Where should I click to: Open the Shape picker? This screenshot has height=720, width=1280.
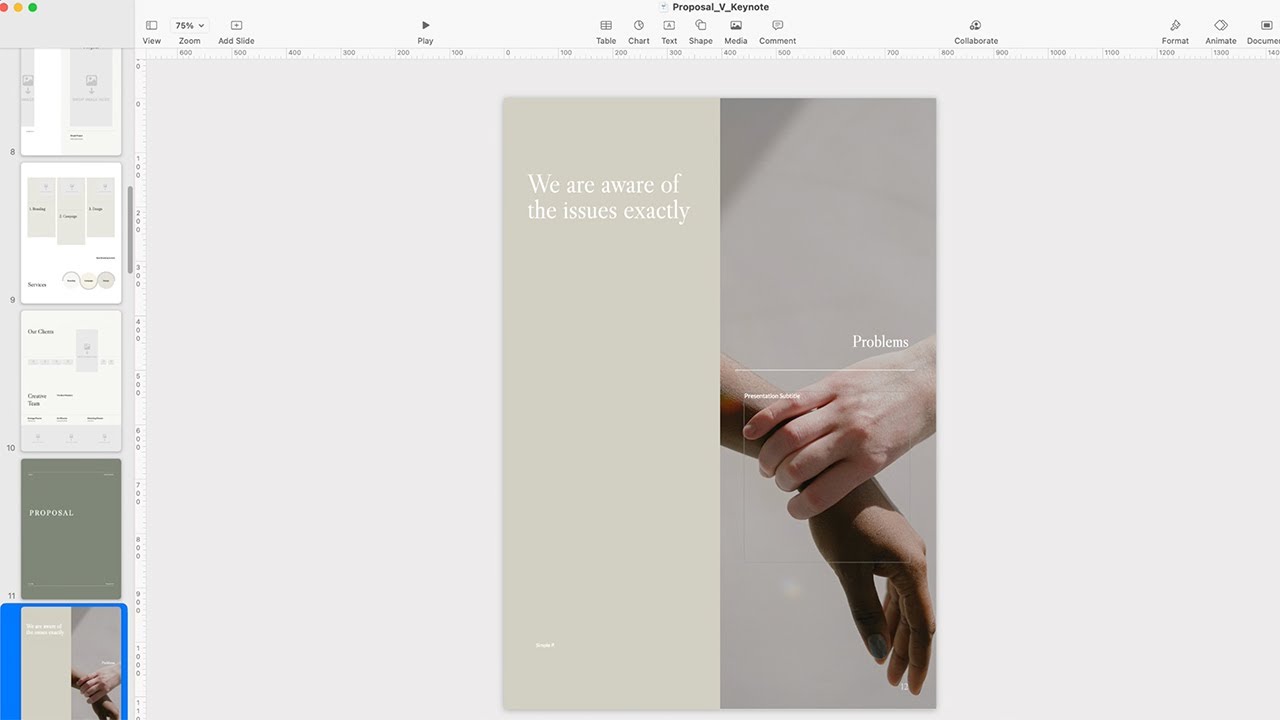tap(700, 25)
